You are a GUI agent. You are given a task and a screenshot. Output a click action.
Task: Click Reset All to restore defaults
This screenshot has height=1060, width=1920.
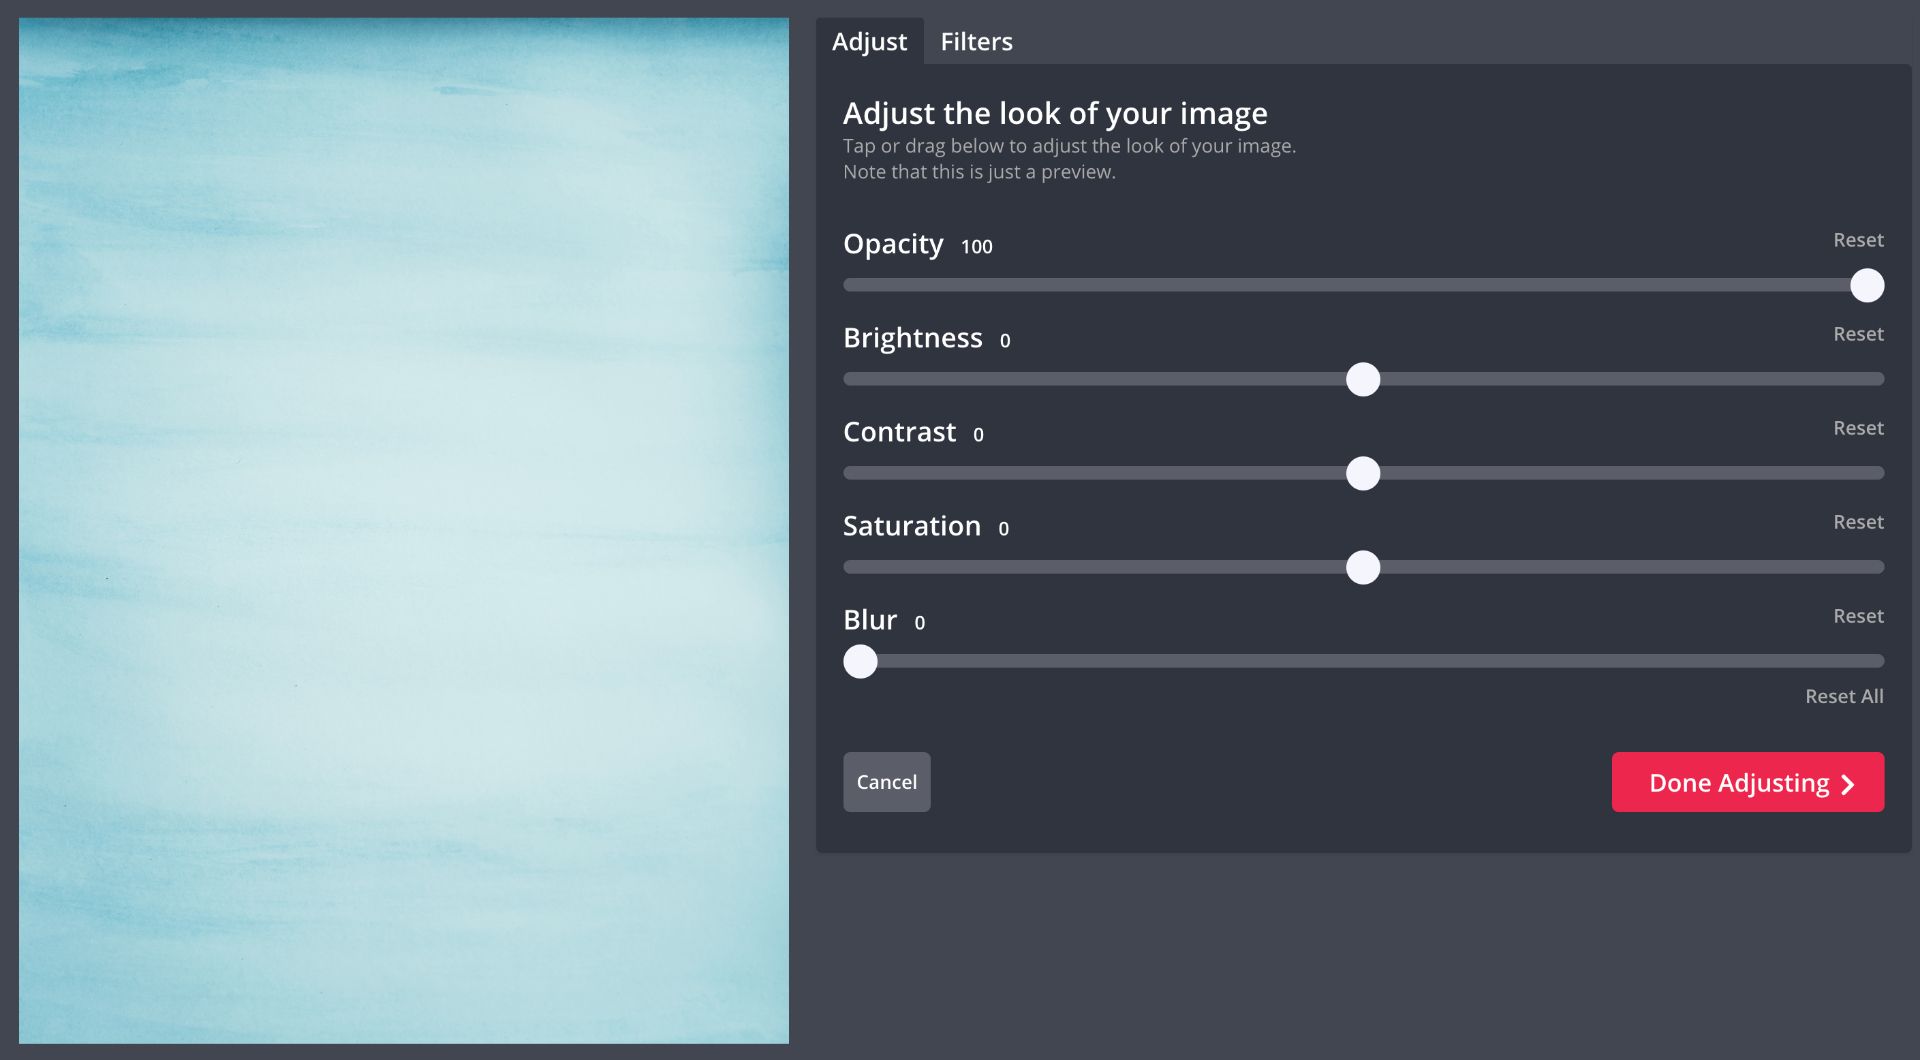1843,696
